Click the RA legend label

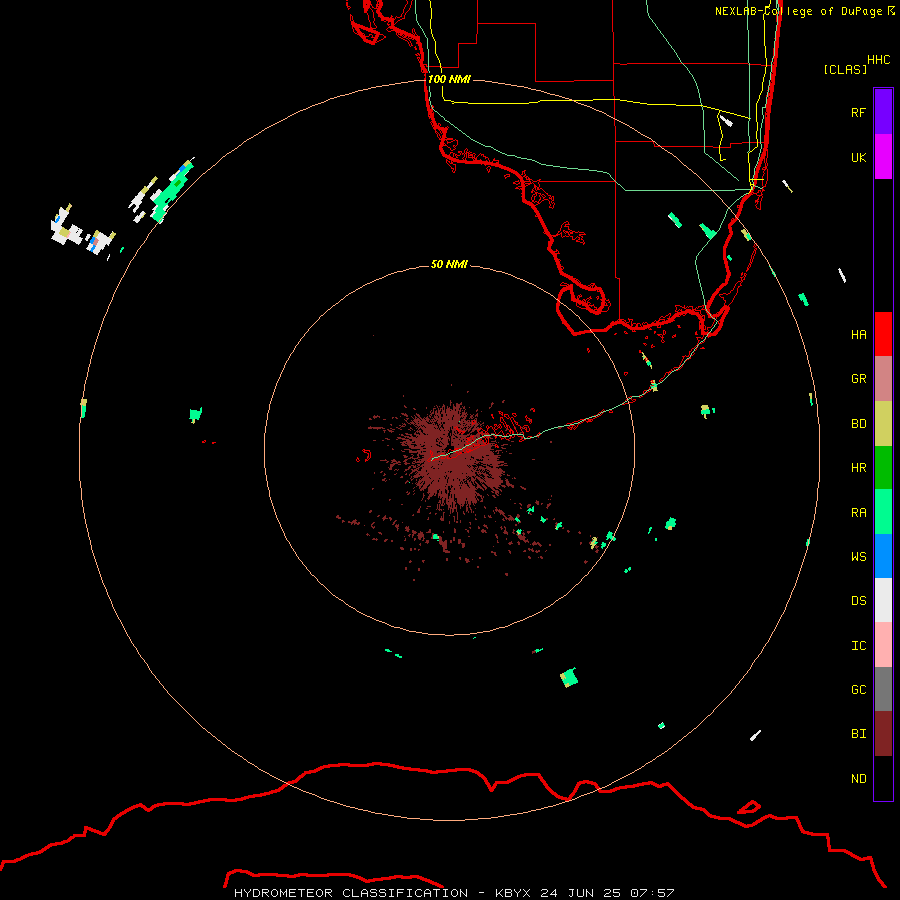coord(858,512)
